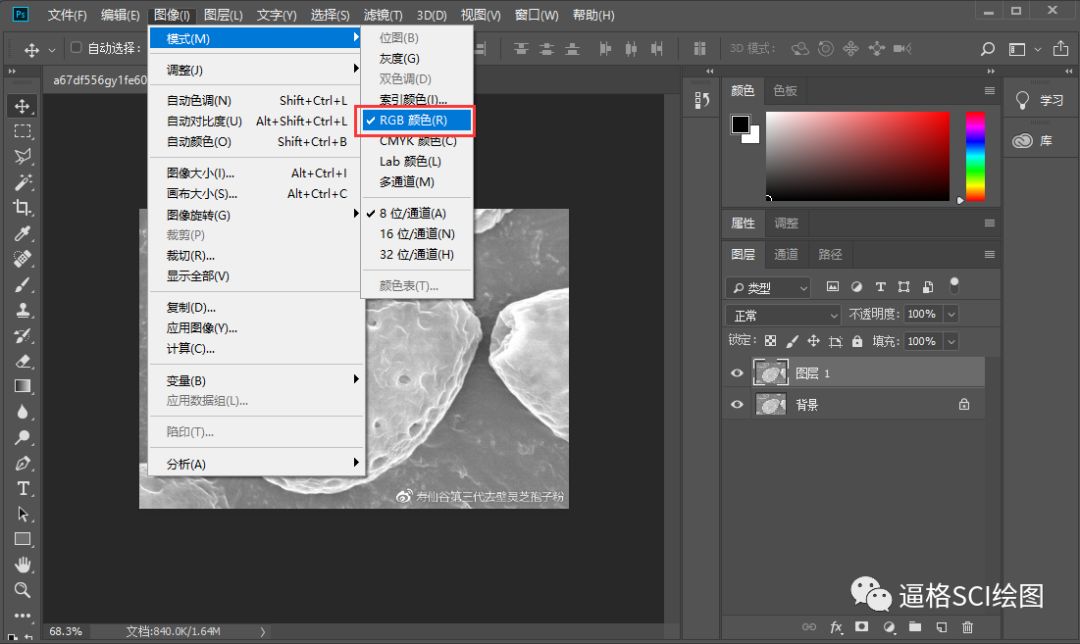Image resolution: width=1080 pixels, height=644 pixels.
Task: Click the delete layer trash icon
Action: 968,627
